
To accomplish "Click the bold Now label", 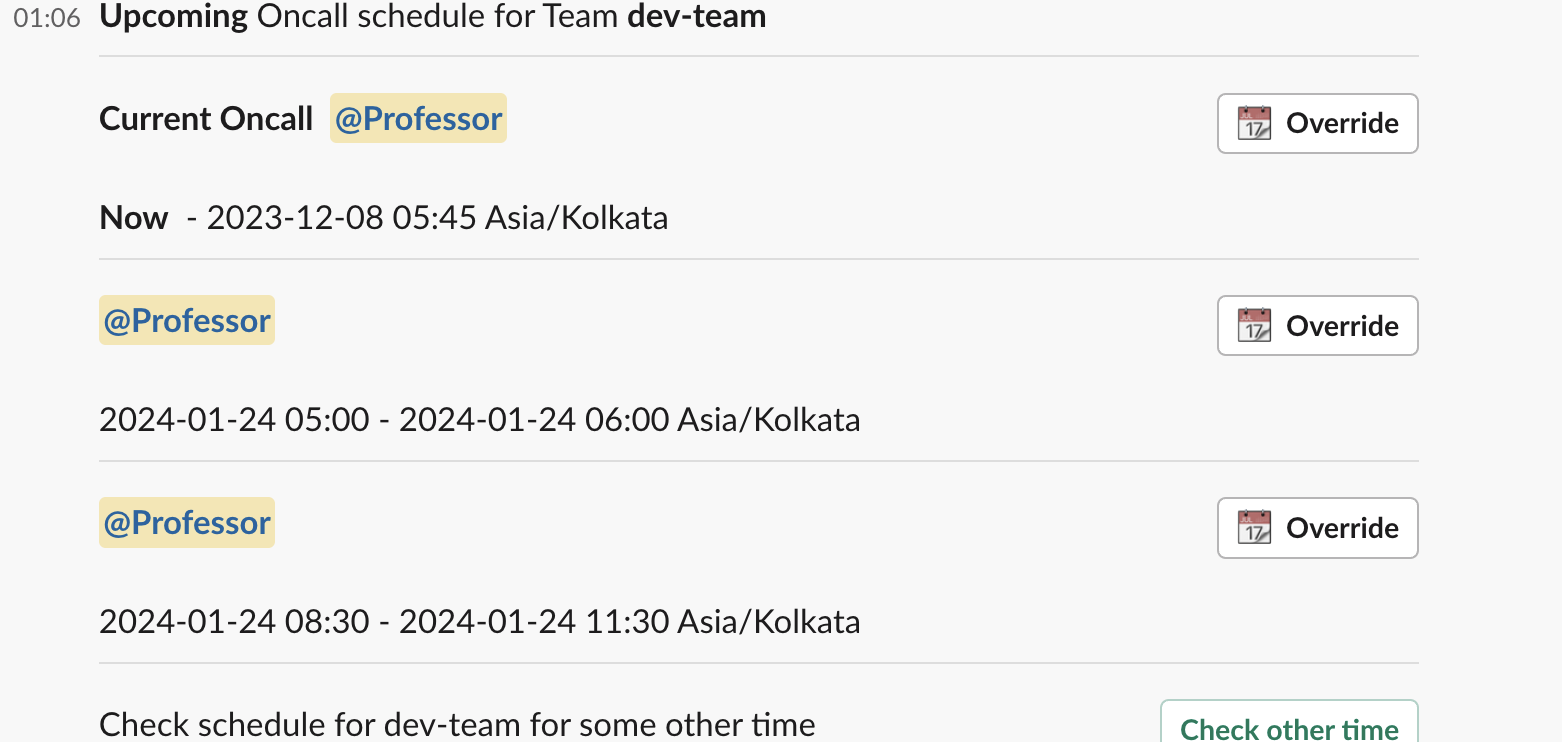I will [134, 218].
